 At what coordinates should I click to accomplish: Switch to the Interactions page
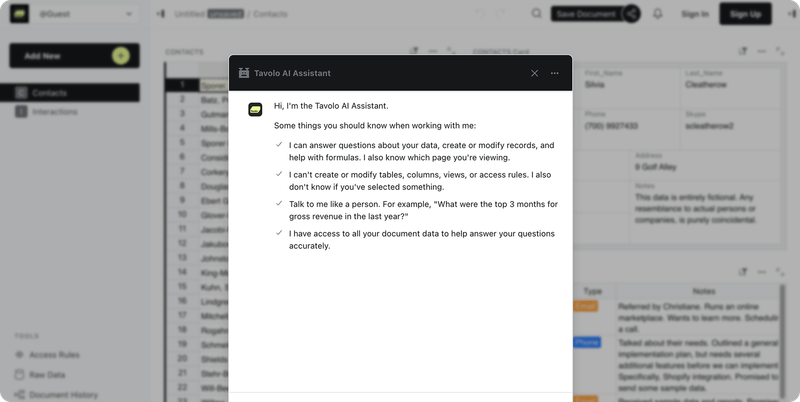(x=75, y=112)
